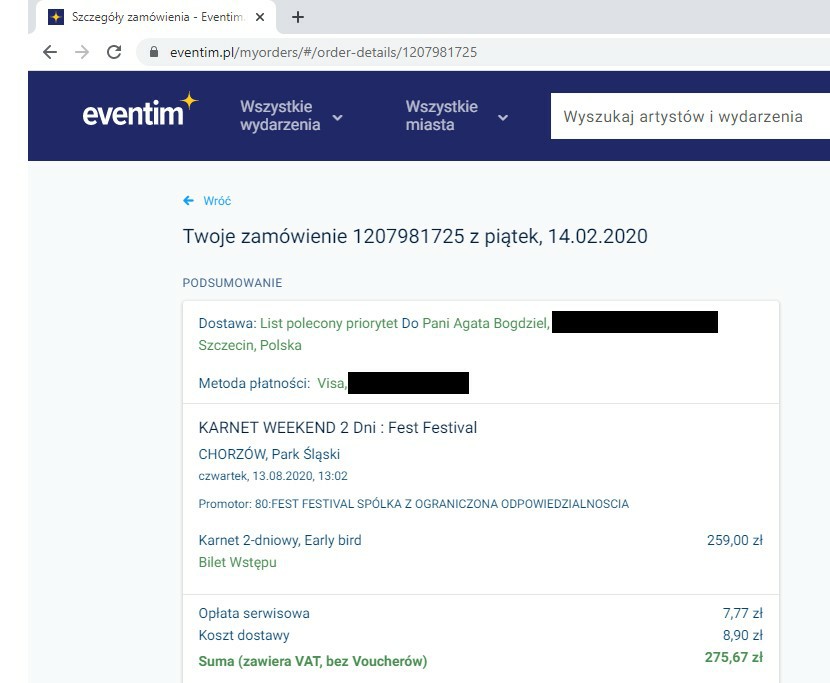Close the Szczegóły zamówienia tab

click(260, 17)
